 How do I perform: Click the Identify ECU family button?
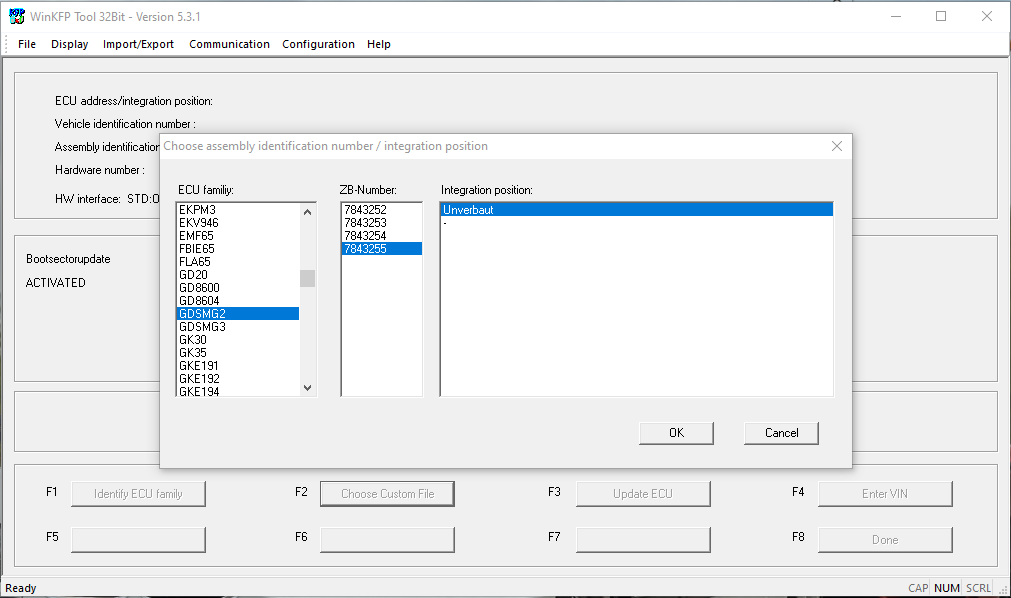click(138, 493)
